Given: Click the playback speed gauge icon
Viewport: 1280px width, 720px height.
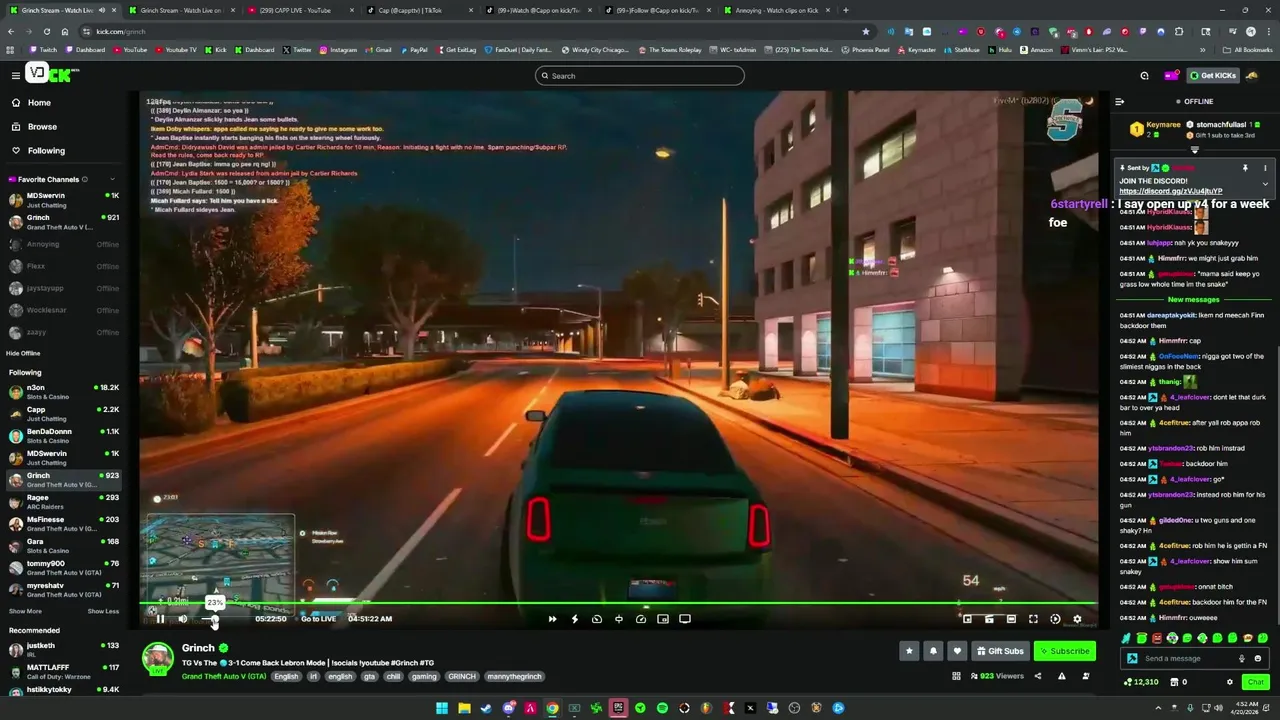Looking at the screenshot, I should [x=641, y=619].
